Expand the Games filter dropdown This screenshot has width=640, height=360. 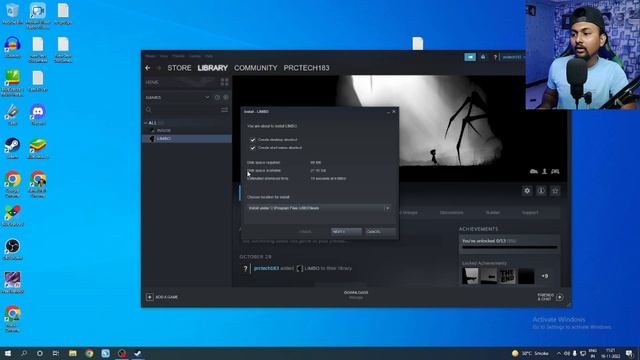pos(207,98)
